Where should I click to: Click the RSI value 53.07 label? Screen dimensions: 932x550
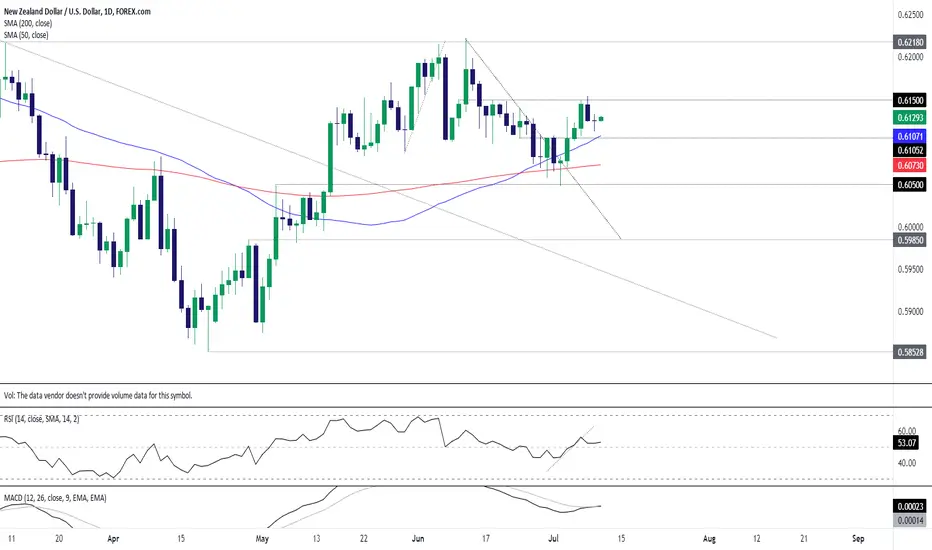pyautogui.click(x=905, y=442)
